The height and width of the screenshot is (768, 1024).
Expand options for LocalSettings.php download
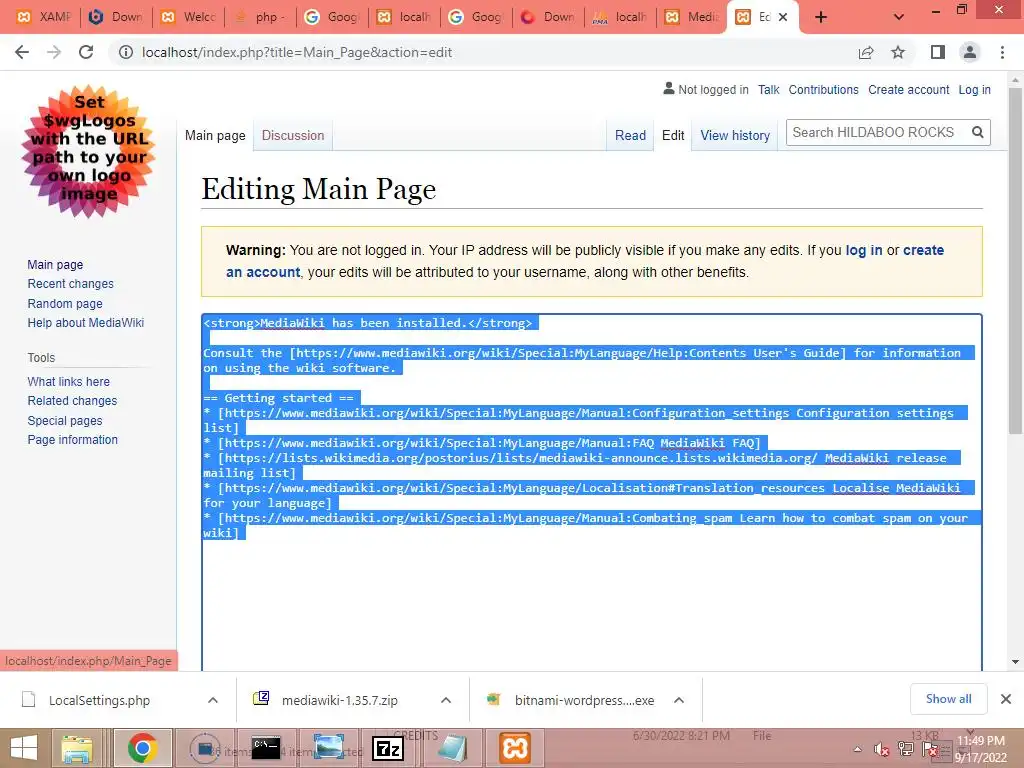pos(213,700)
